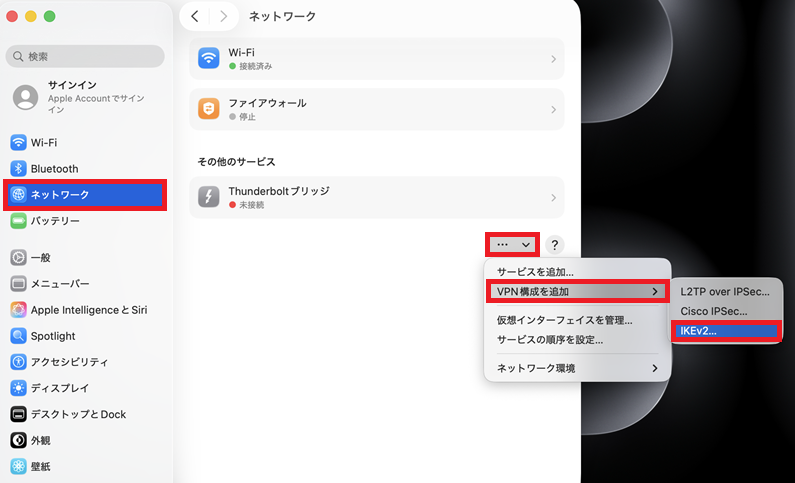
Task: Go back using the back arrow
Action: tap(195, 17)
